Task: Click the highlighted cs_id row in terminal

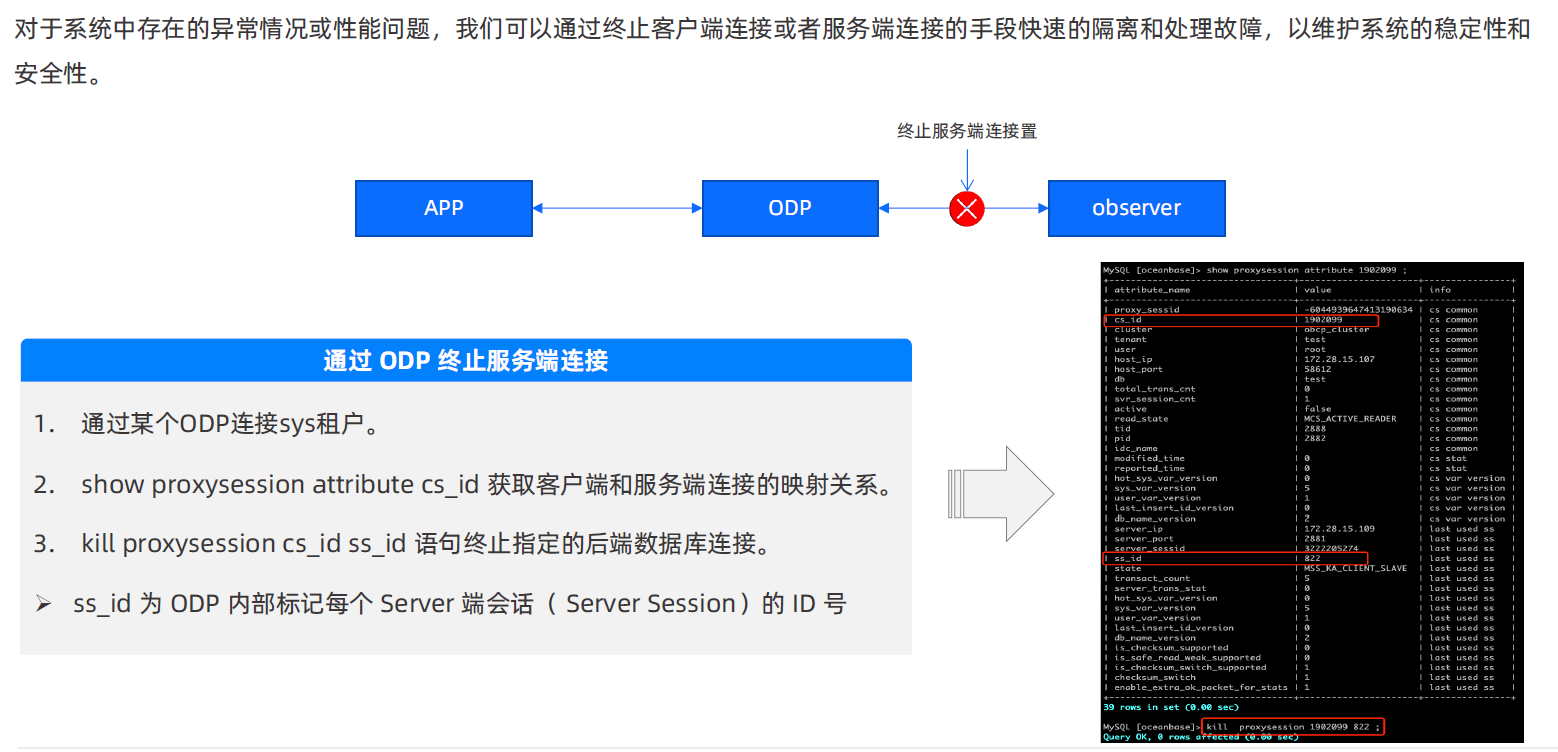Action: pyautogui.click(x=1240, y=320)
